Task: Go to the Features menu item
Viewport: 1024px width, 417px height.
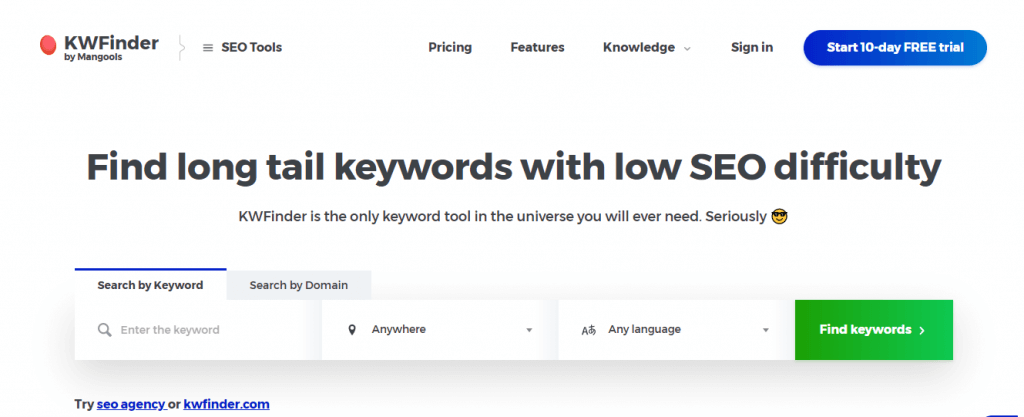Action: pos(537,47)
